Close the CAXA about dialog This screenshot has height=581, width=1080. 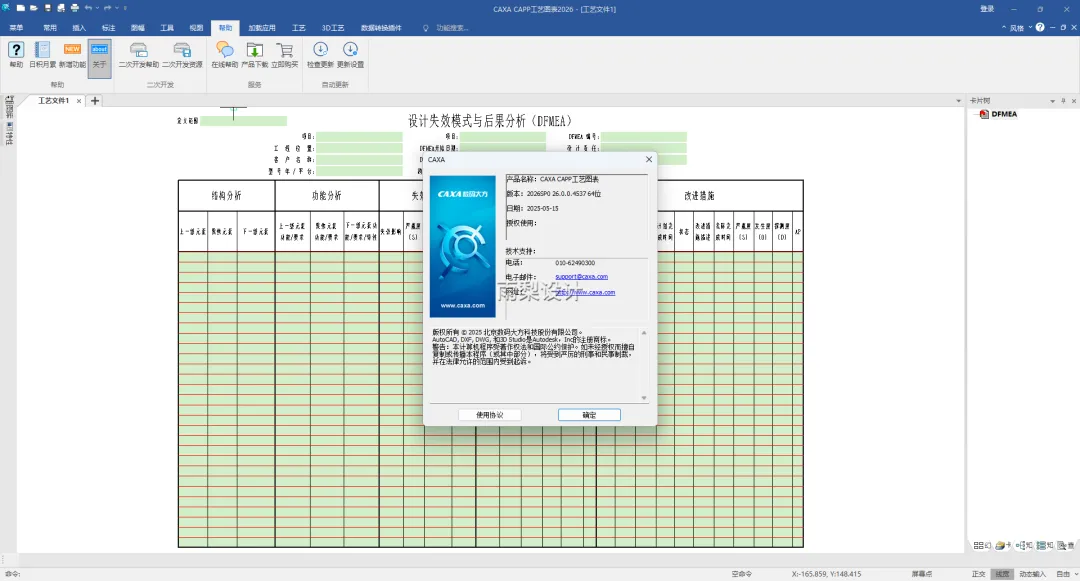tap(649, 159)
